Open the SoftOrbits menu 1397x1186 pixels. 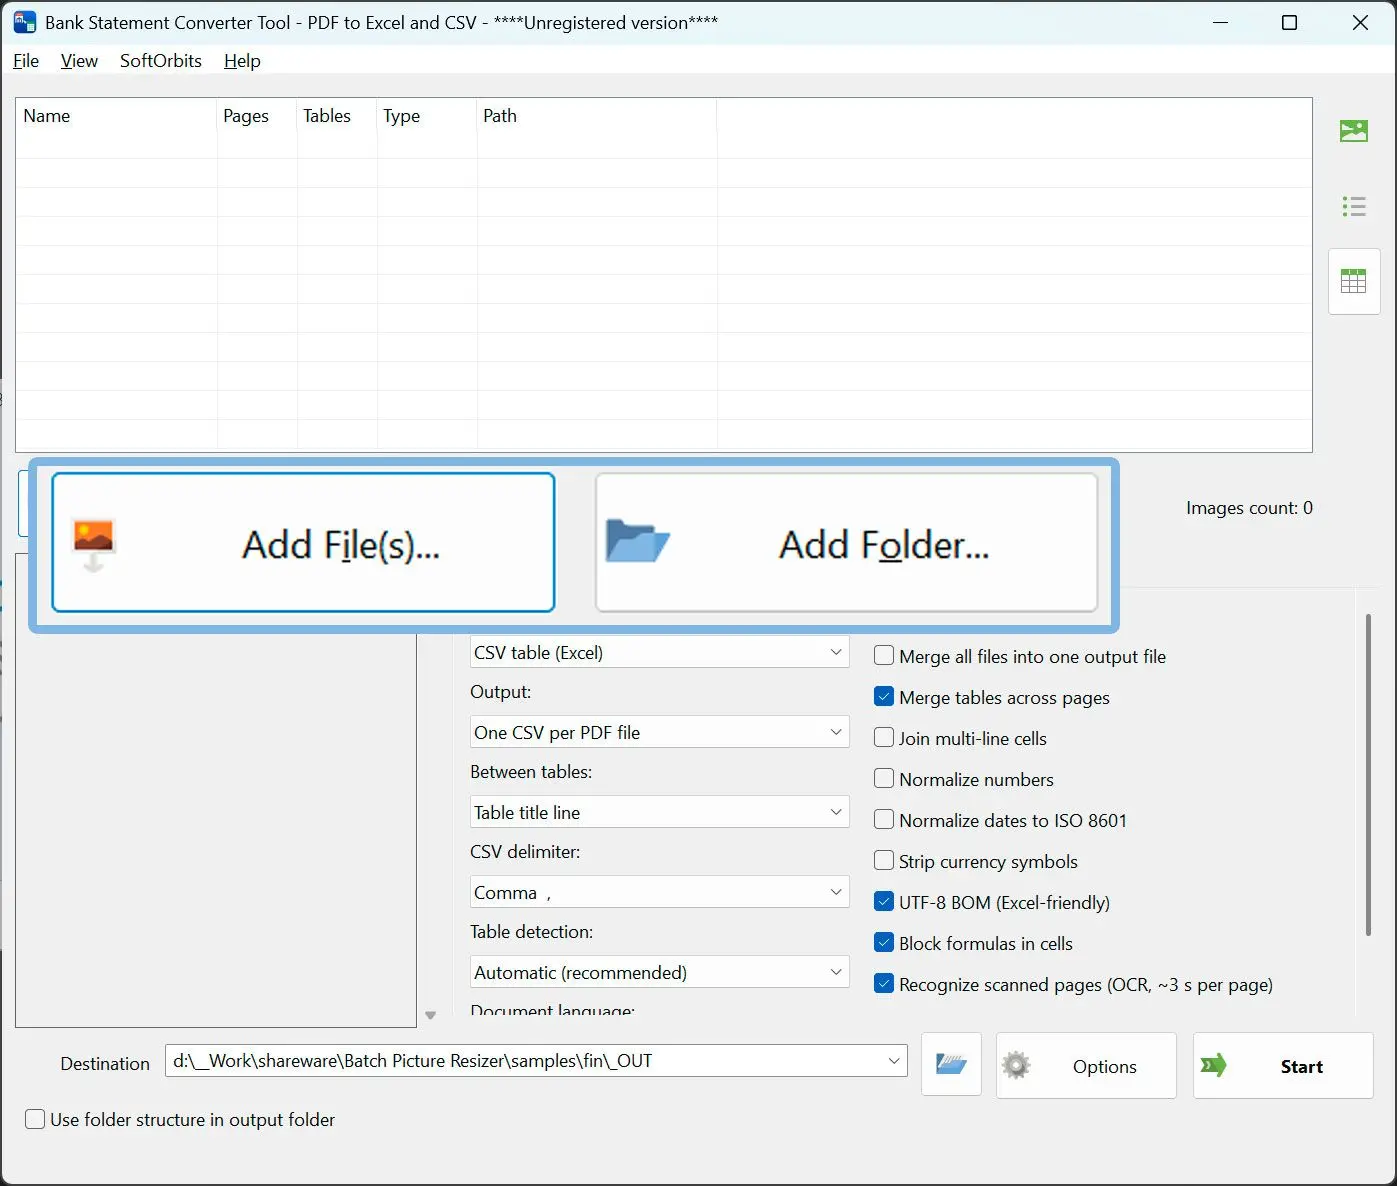[x=161, y=61]
